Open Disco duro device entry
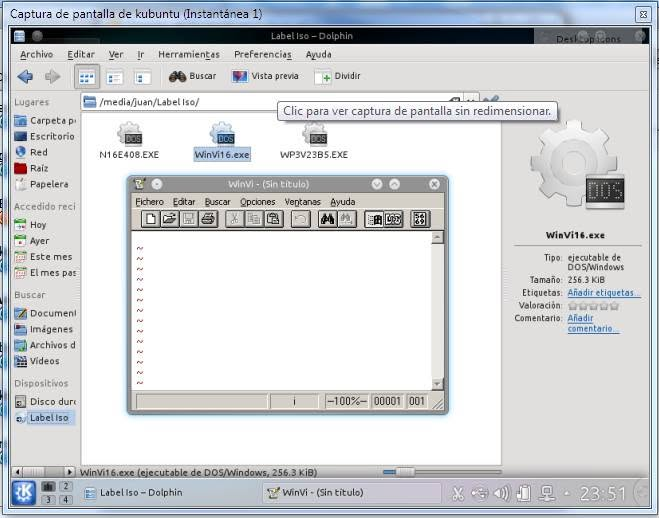 pos(45,402)
